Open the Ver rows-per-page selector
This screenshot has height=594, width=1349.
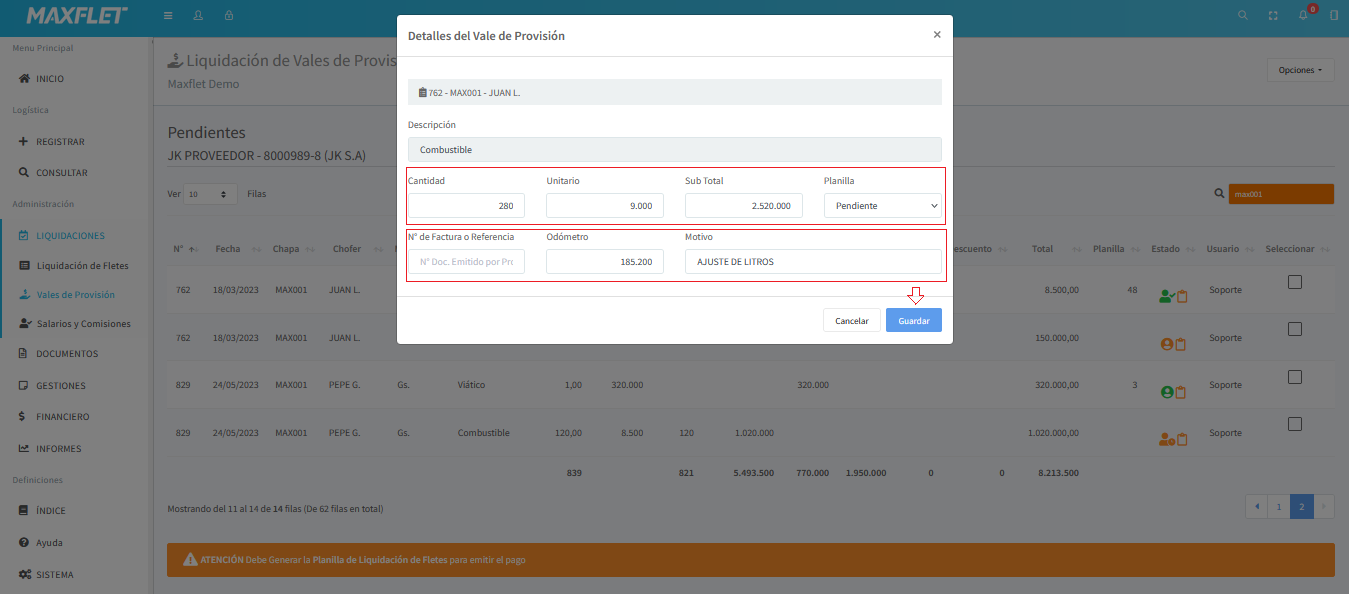click(x=211, y=194)
